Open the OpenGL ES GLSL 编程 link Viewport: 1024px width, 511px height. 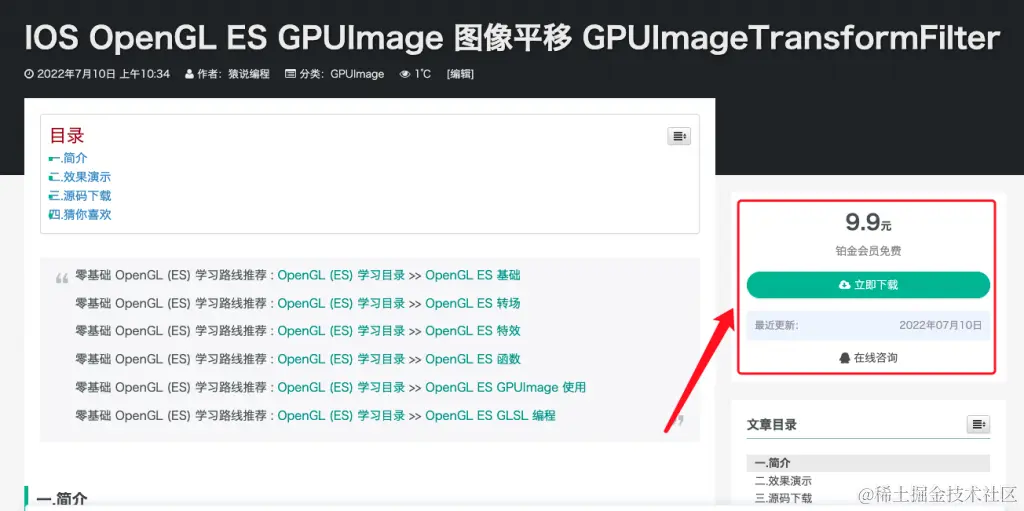click(490, 416)
